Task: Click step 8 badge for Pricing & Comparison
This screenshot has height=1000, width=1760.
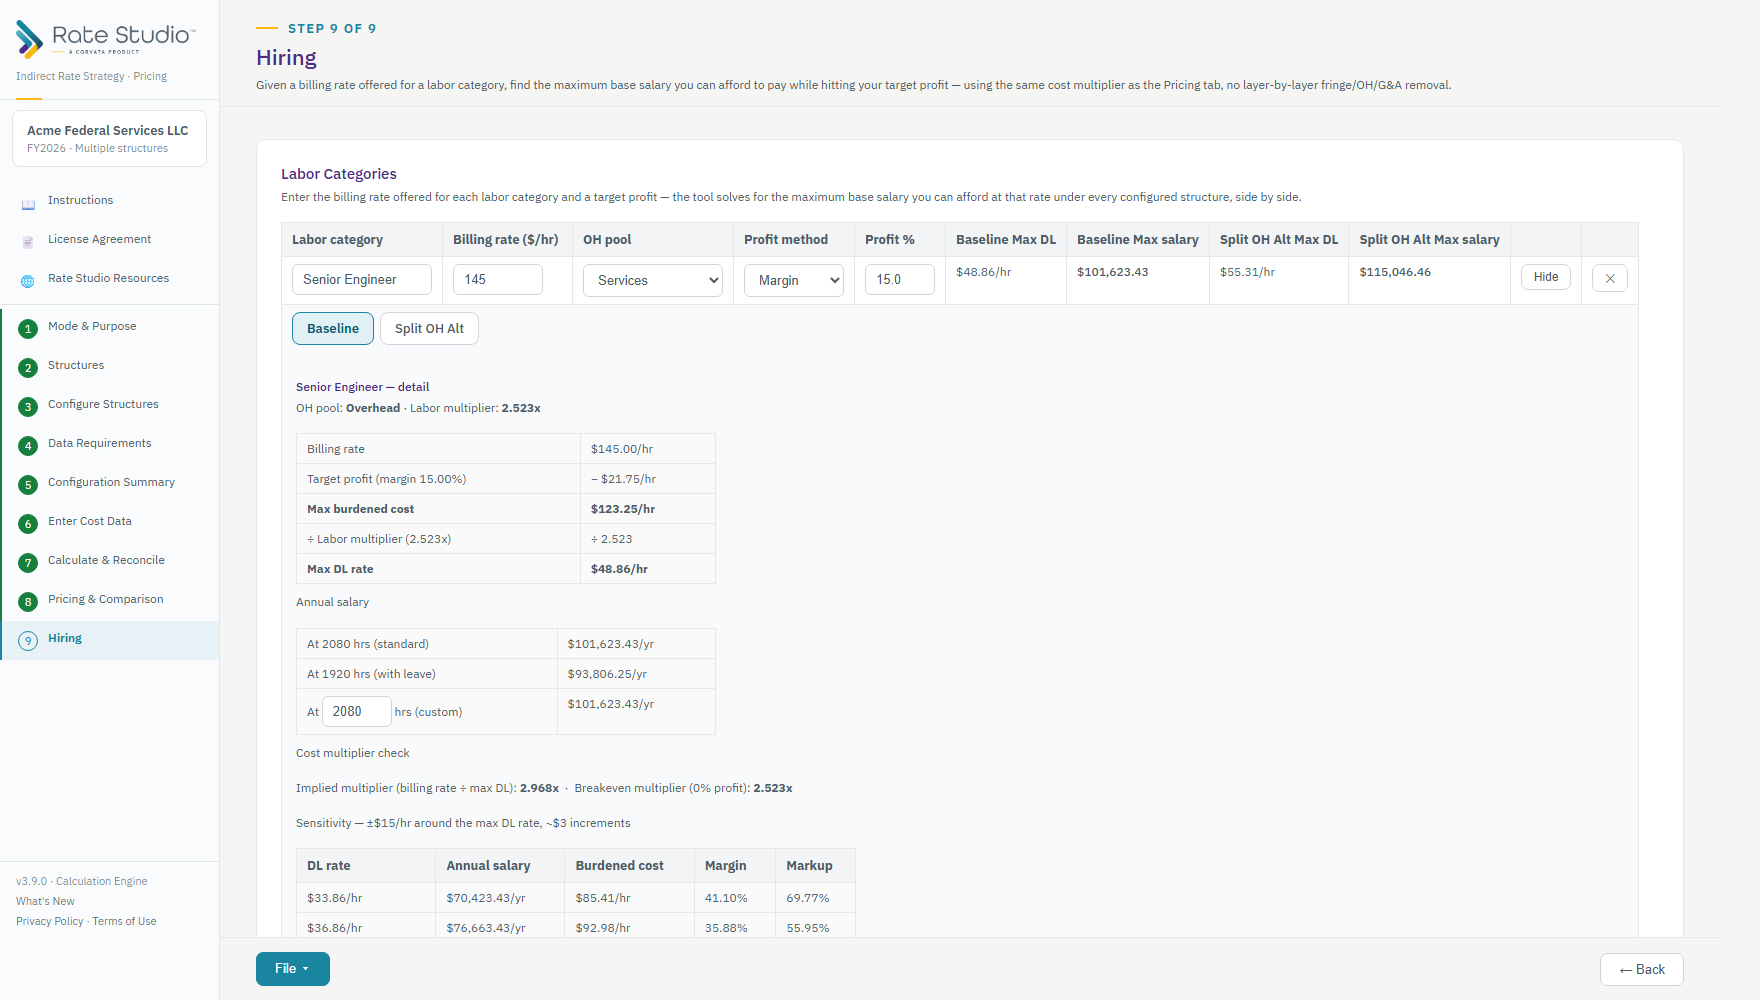Action: (28, 602)
